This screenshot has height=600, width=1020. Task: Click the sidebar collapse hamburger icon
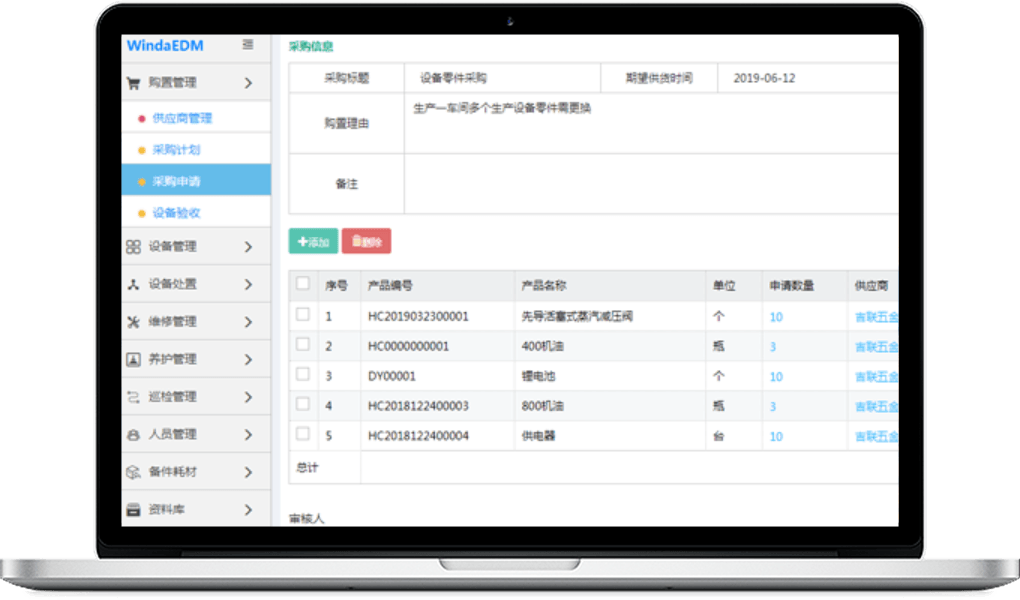click(248, 45)
